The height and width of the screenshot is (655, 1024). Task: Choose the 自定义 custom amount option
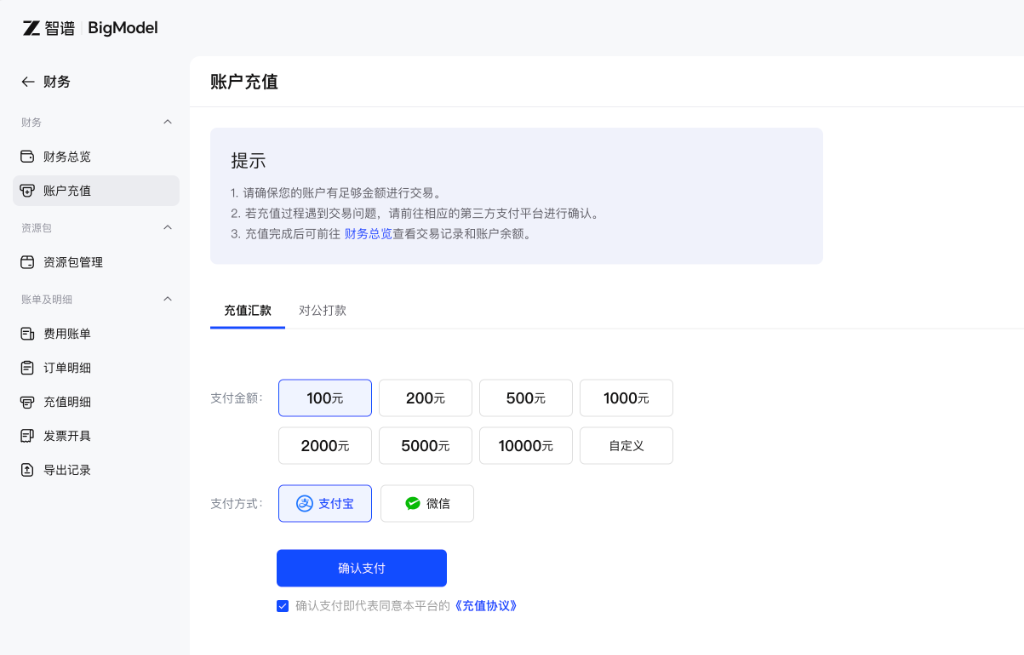point(626,445)
